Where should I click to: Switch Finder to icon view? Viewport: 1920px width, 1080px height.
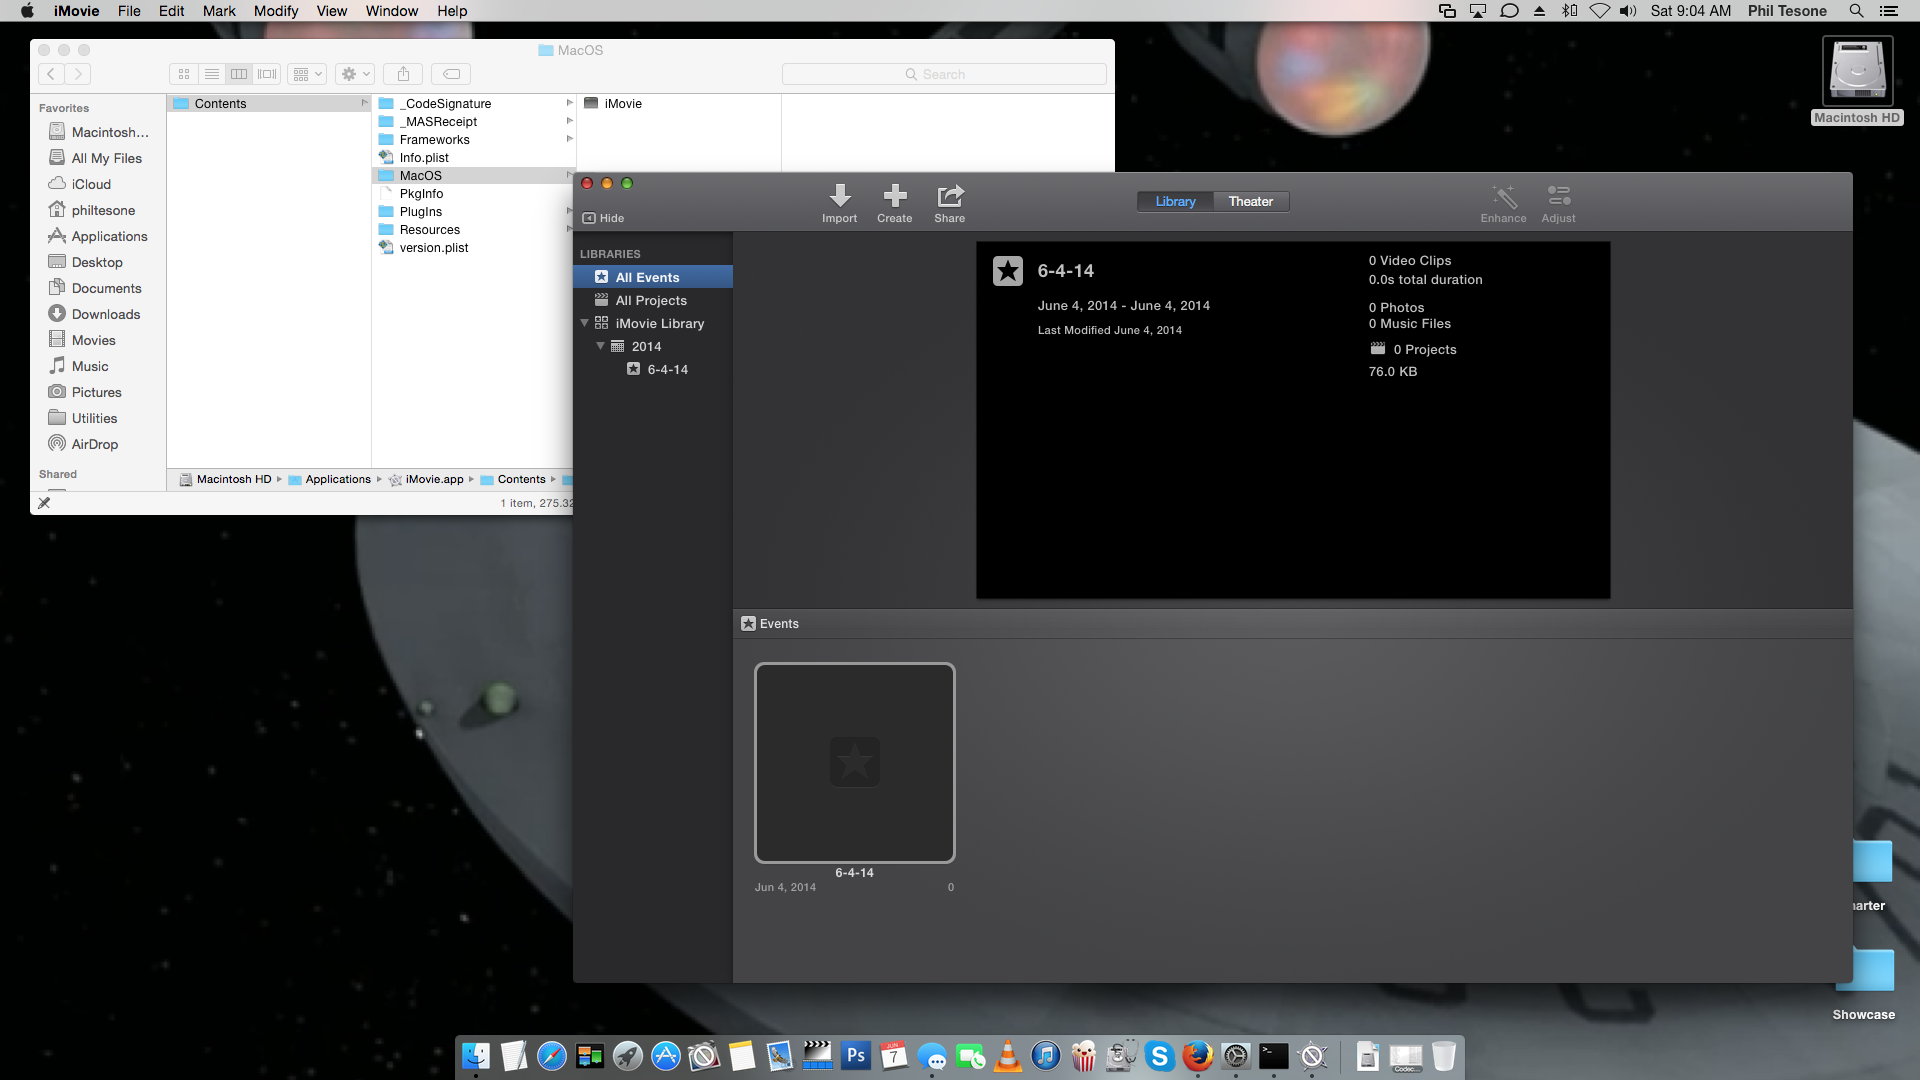point(184,74)
